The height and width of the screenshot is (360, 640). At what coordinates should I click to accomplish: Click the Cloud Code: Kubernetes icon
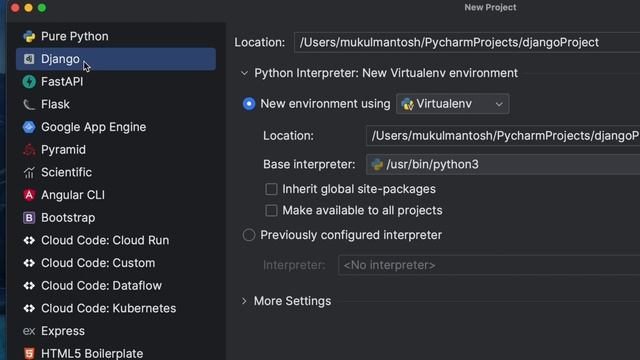(29, 309)
